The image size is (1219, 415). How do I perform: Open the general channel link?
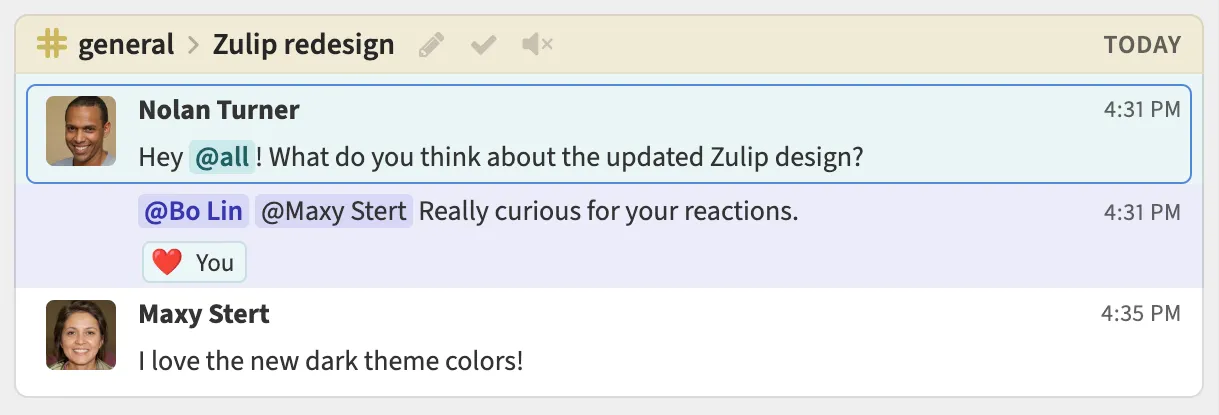click(x=126, y=45)
